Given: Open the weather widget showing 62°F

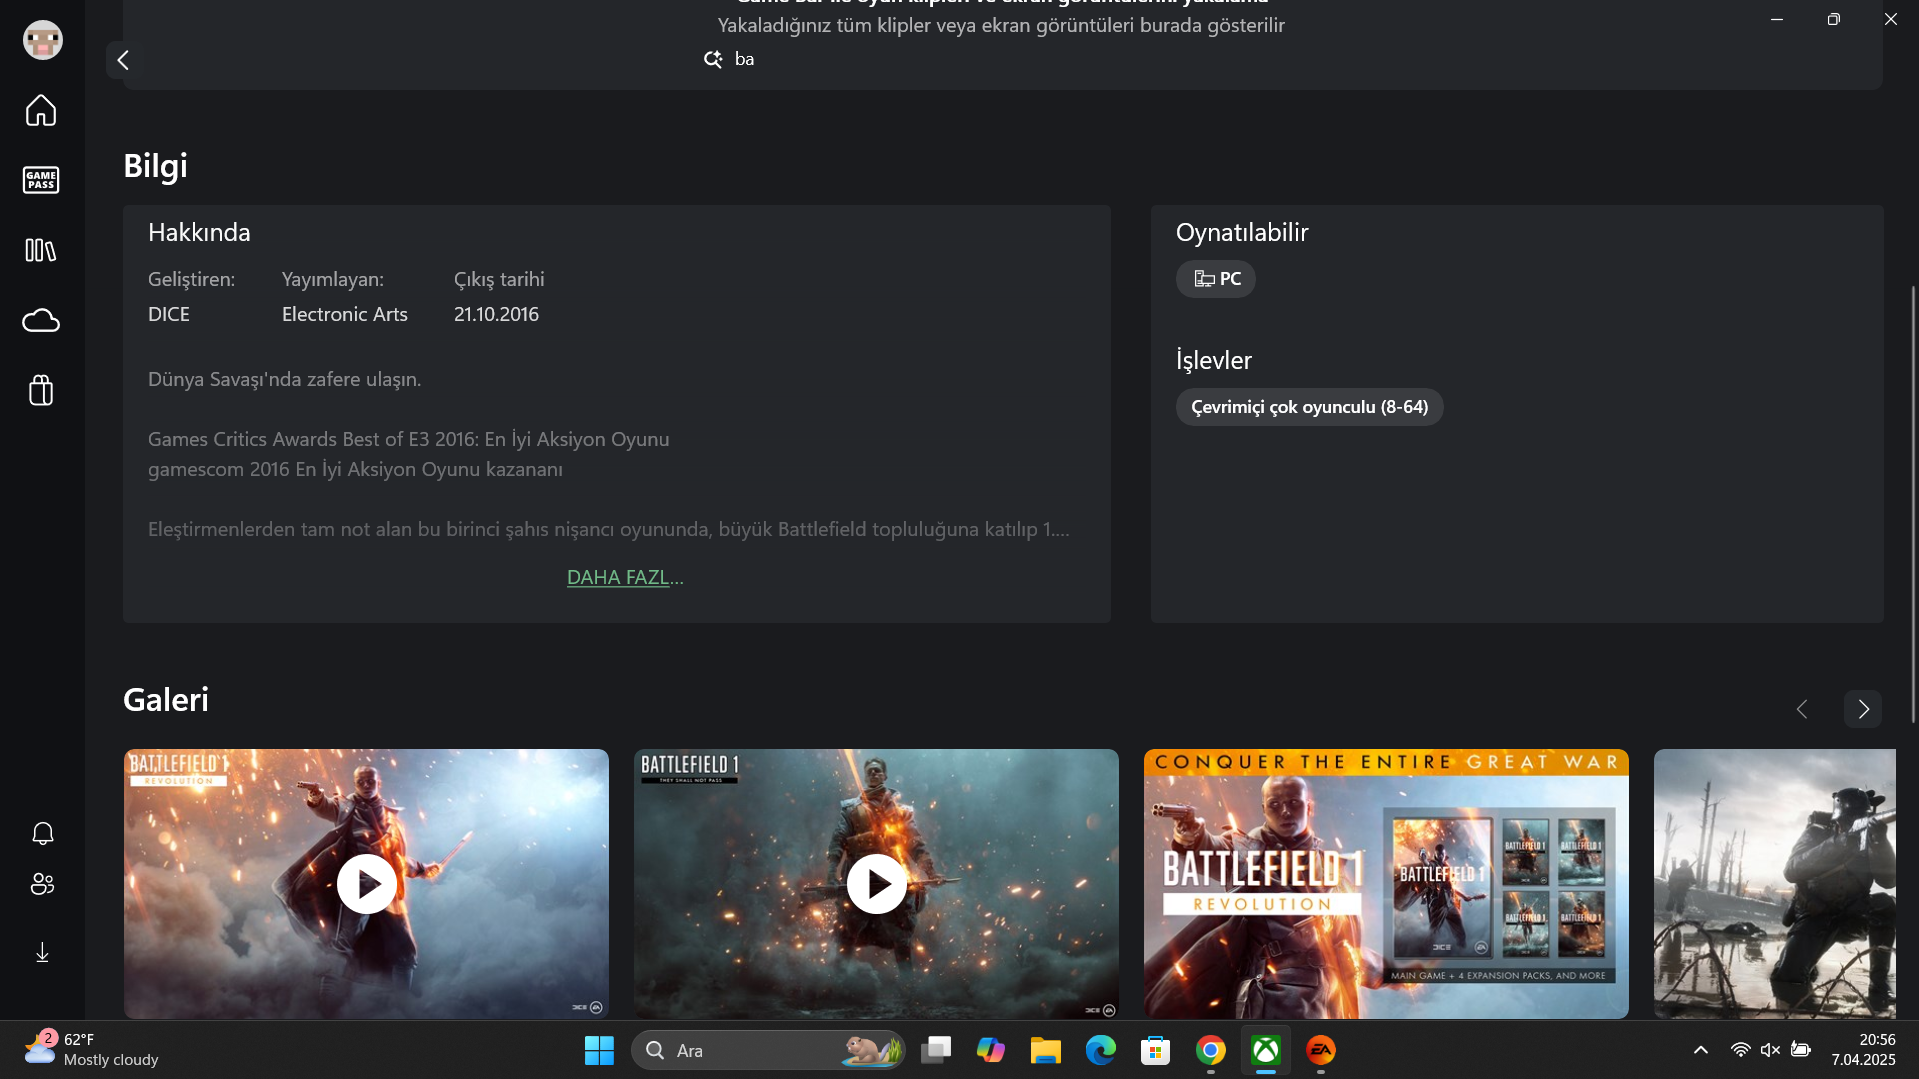Looking at the screenshot, I should click(x=92, y=1050).
